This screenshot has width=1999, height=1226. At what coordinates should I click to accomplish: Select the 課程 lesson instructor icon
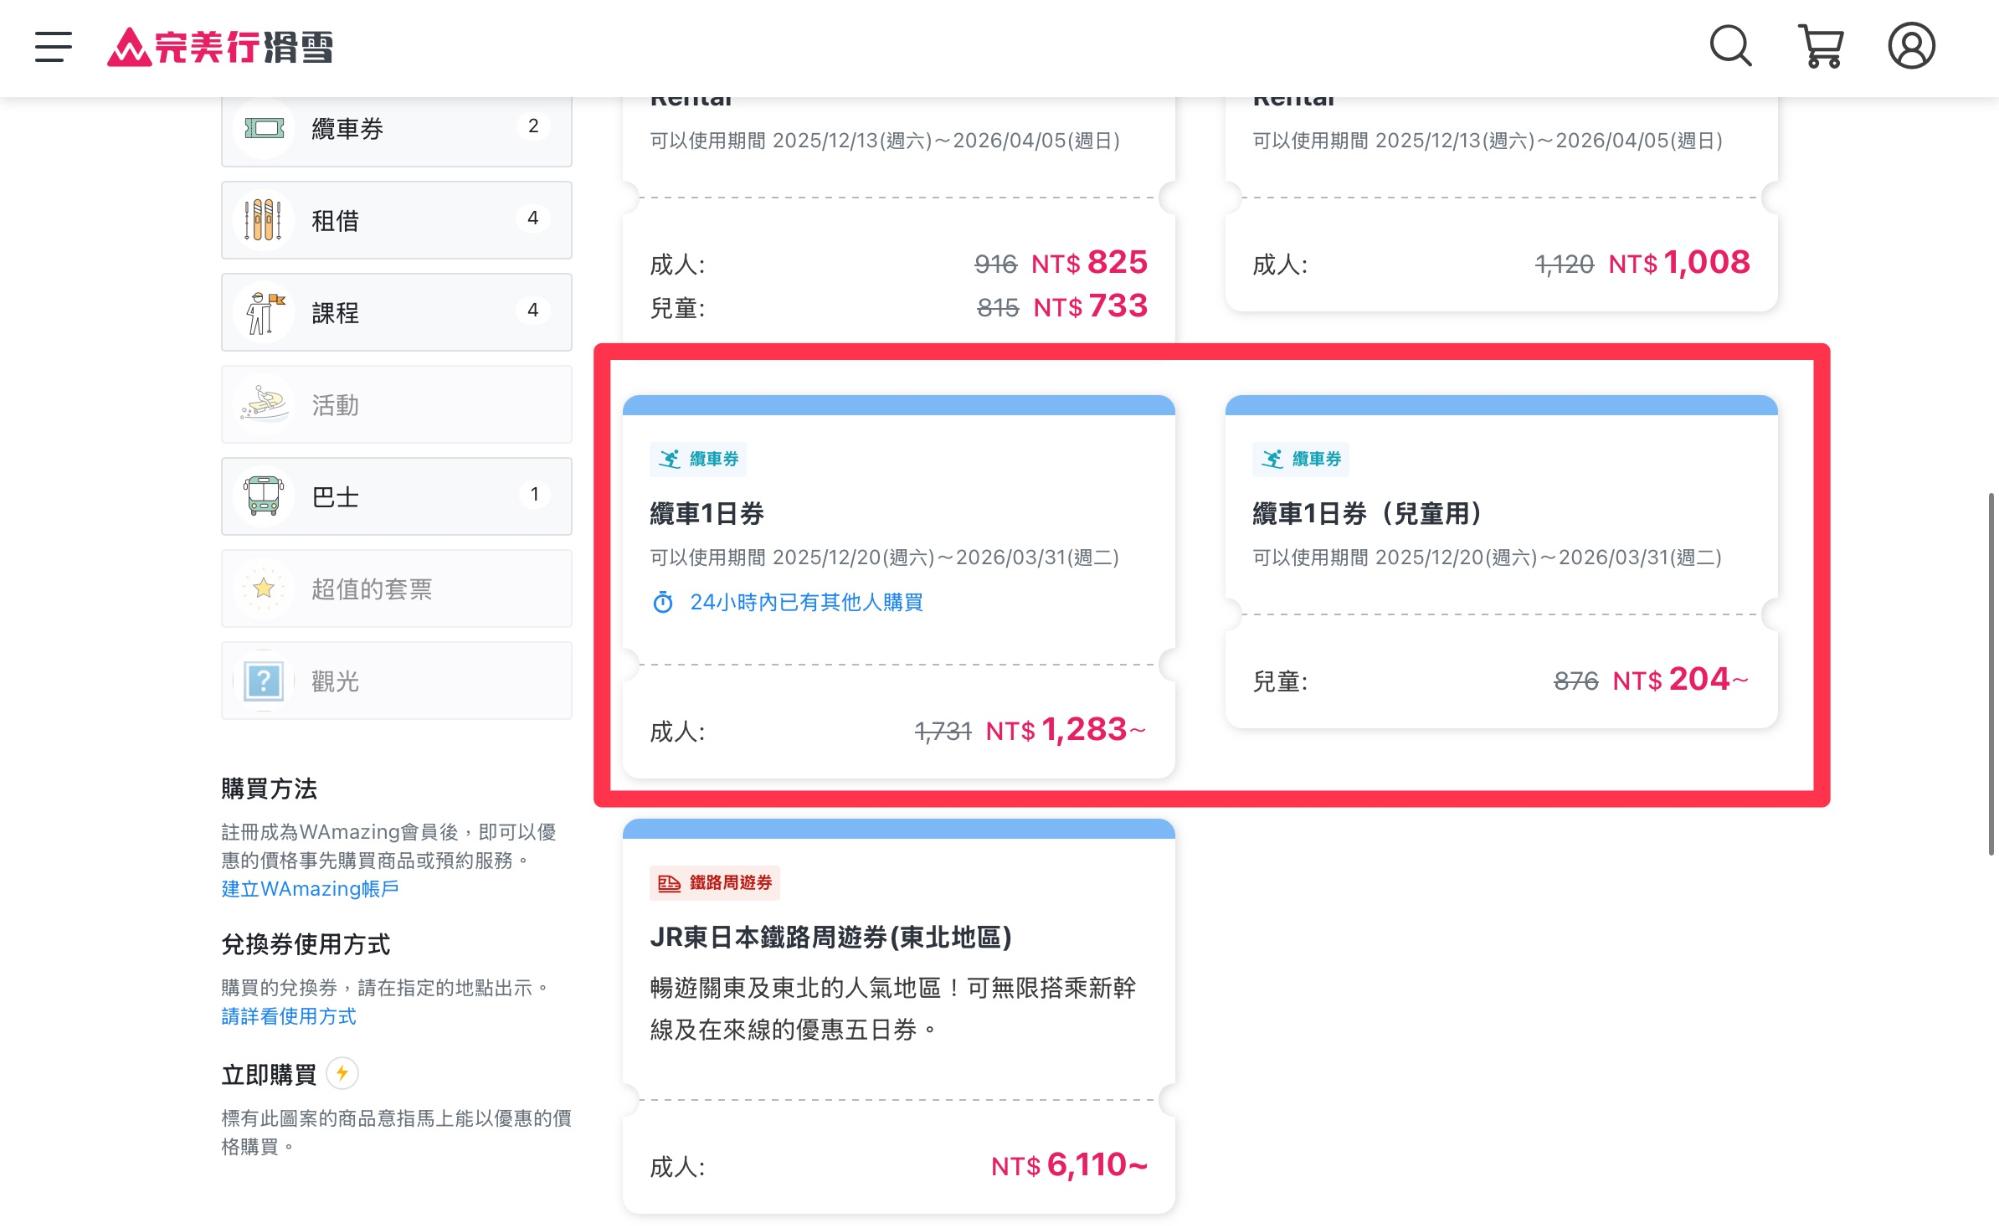point(263,312)
